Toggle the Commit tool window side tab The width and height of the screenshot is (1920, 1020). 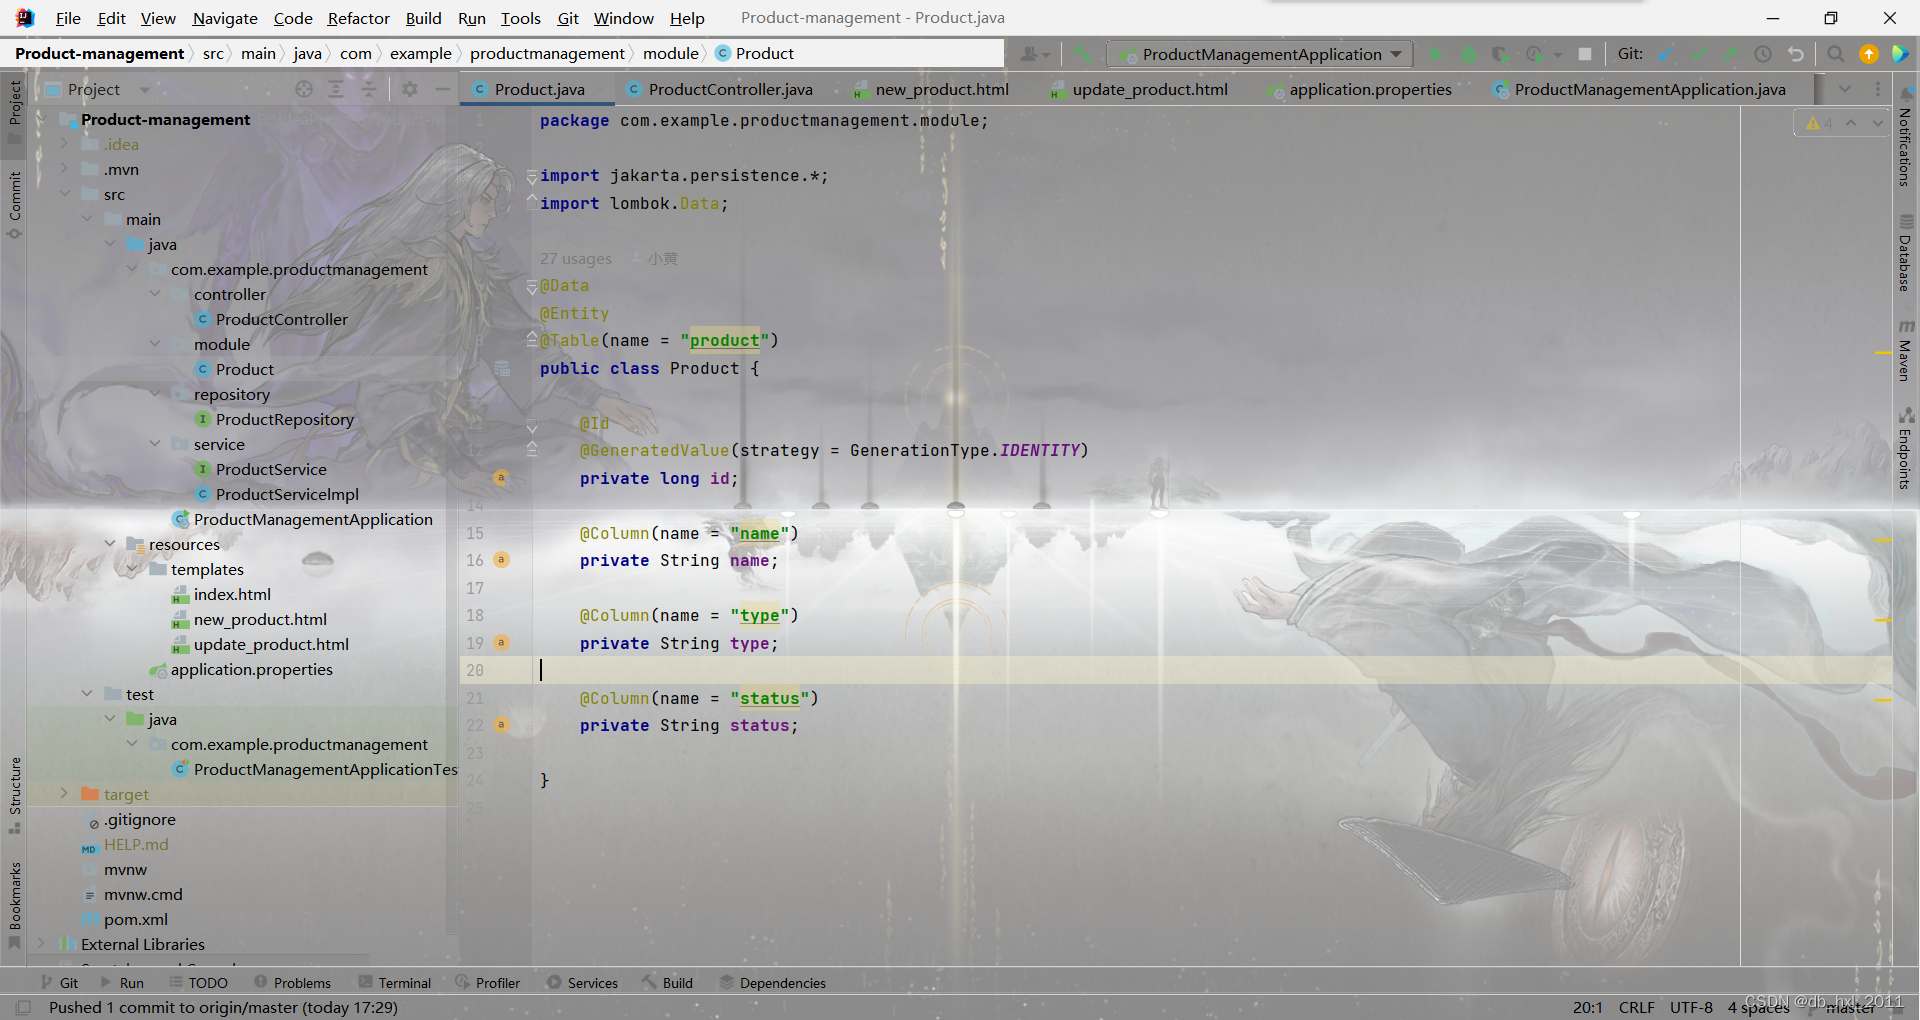point(14,204)
